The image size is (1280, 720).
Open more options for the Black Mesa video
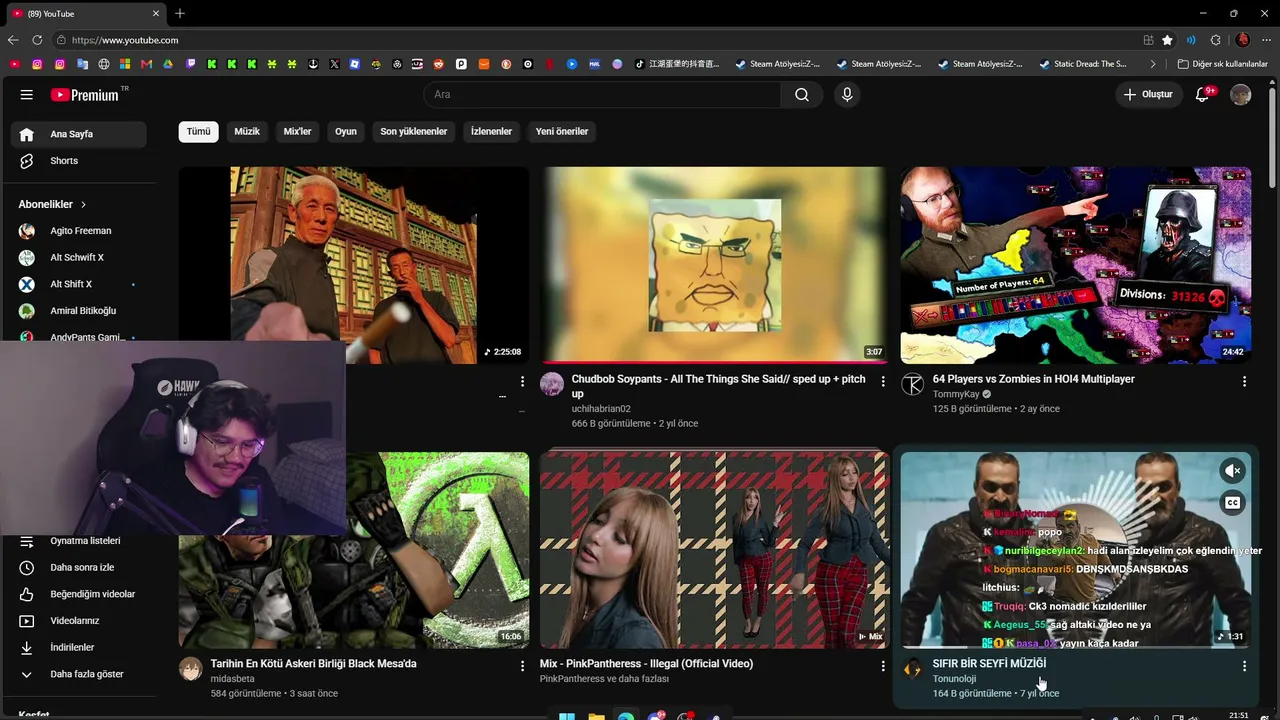coord(522,665)
